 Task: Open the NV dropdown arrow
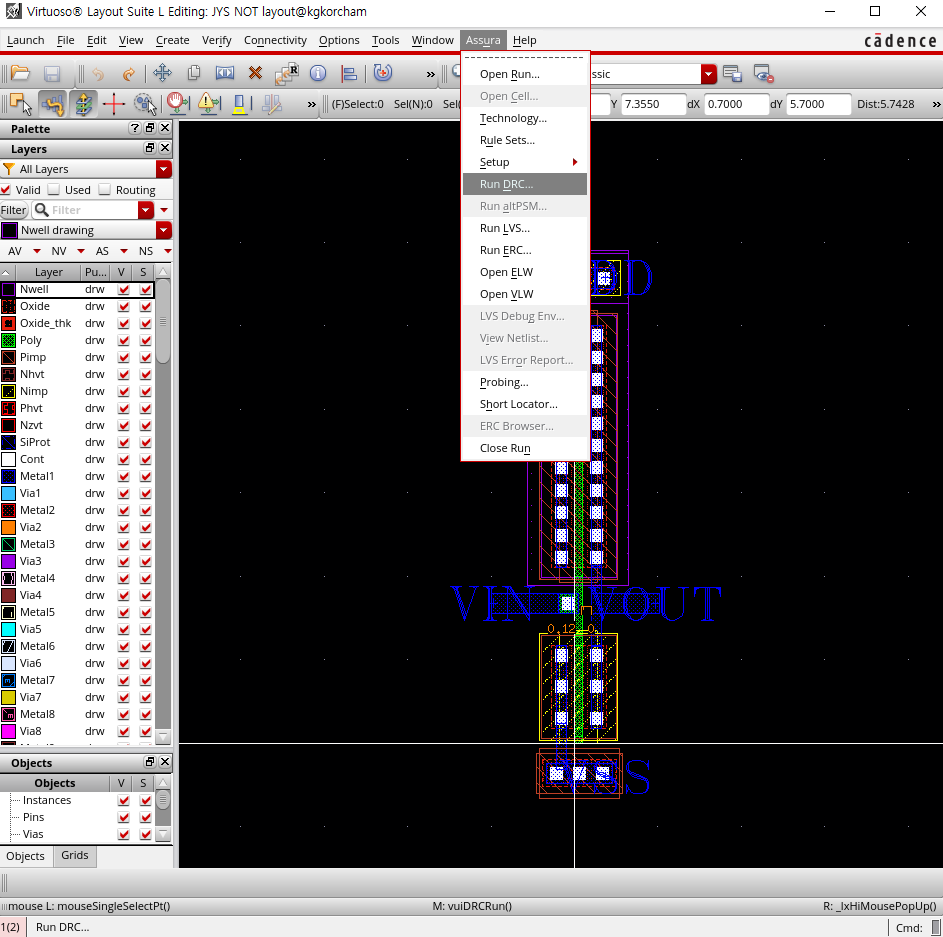(81, 251)
